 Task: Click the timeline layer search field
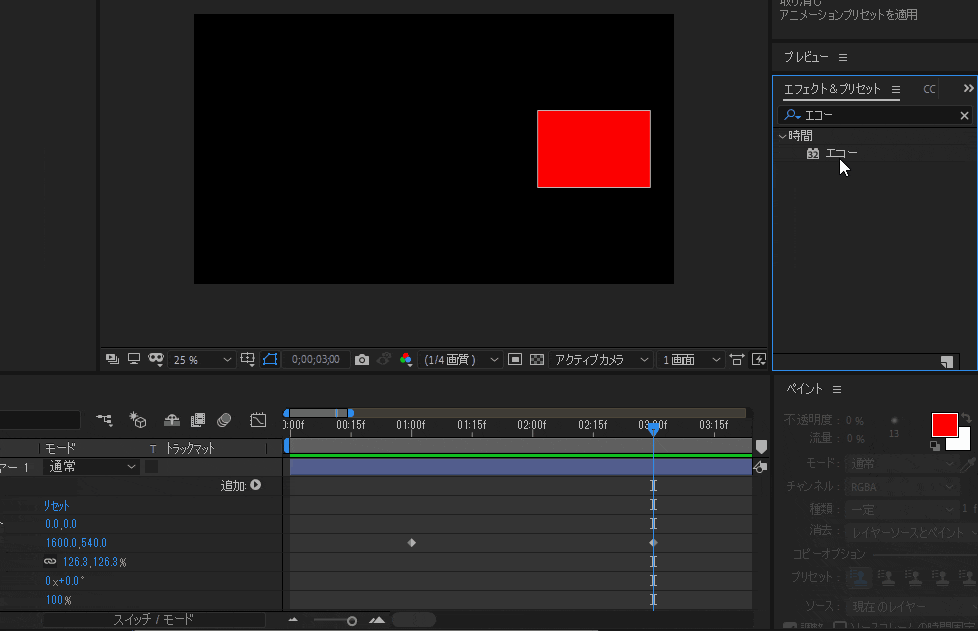pyautogui.click(x=39, y=420)
